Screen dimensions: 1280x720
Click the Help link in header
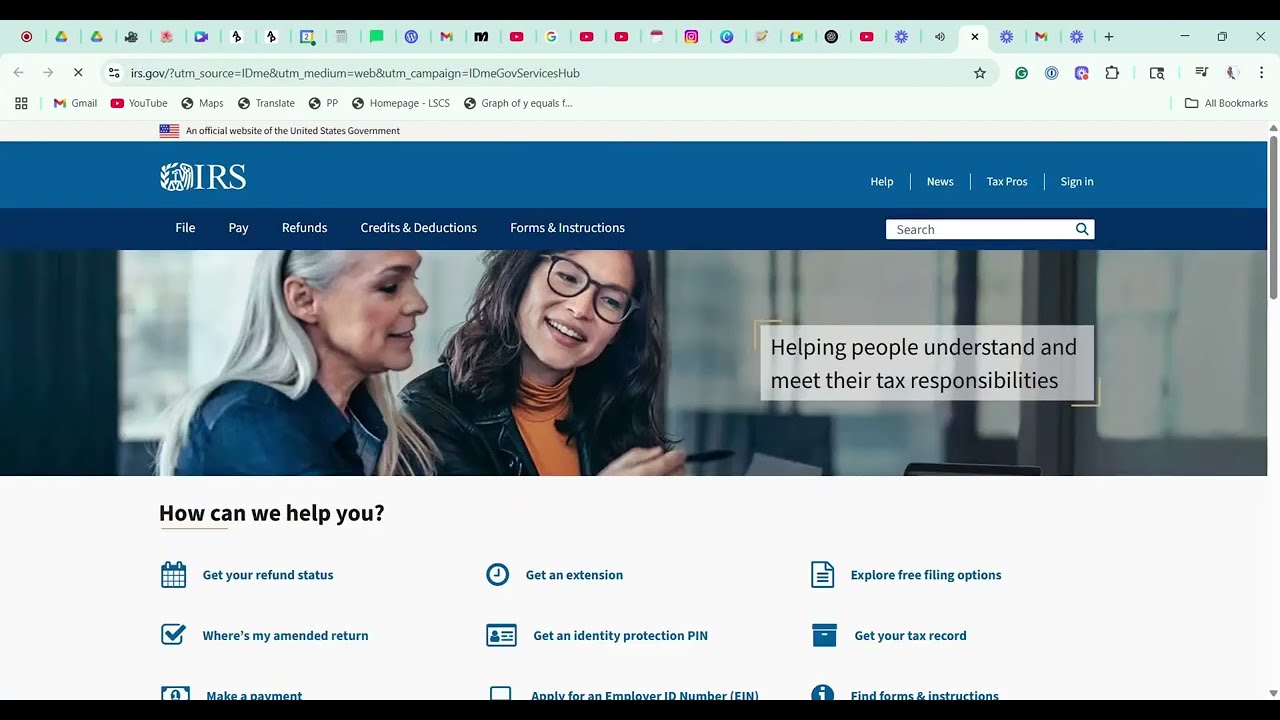pyautogui.click(x=882, y=181)
